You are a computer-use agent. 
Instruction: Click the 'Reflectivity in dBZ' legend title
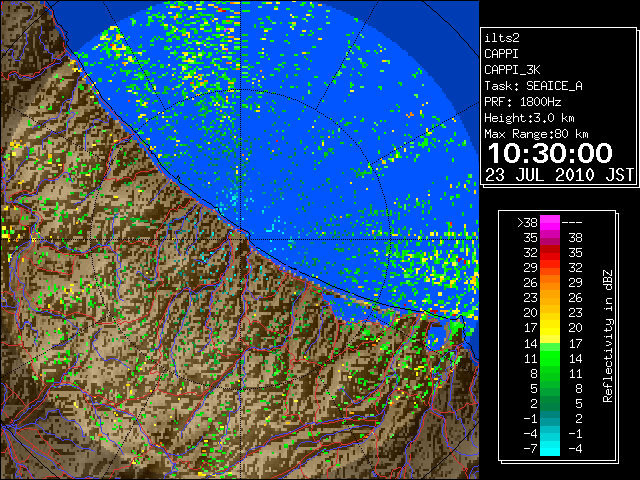[x=608, y=336]
